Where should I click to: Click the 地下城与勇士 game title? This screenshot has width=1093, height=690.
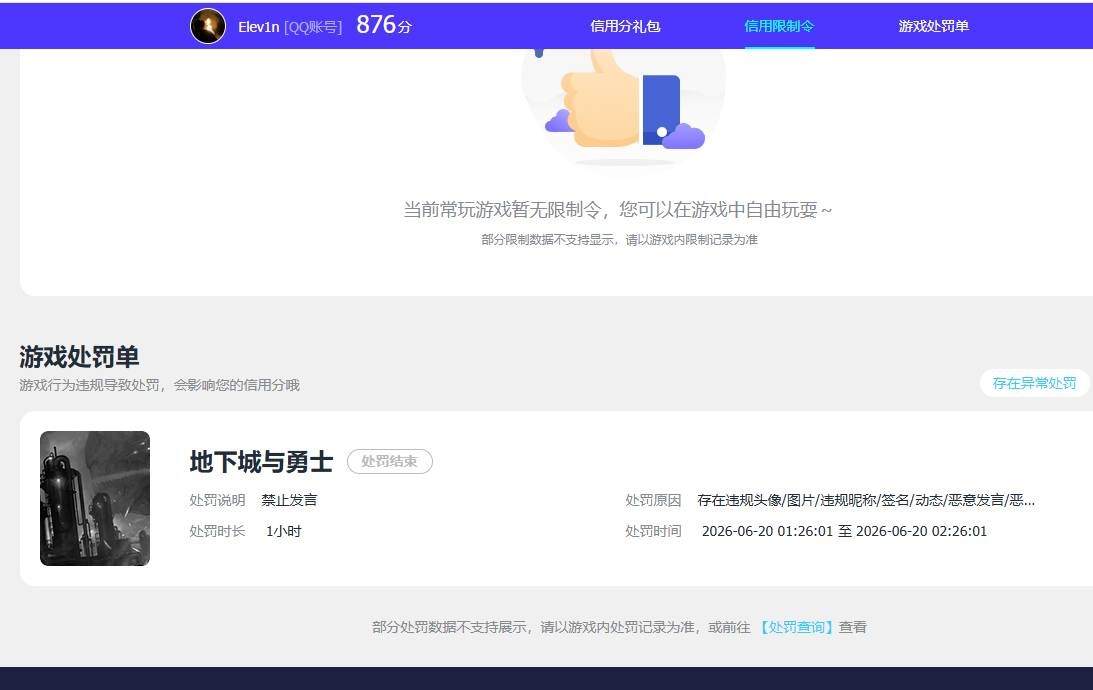pos(261,462)
